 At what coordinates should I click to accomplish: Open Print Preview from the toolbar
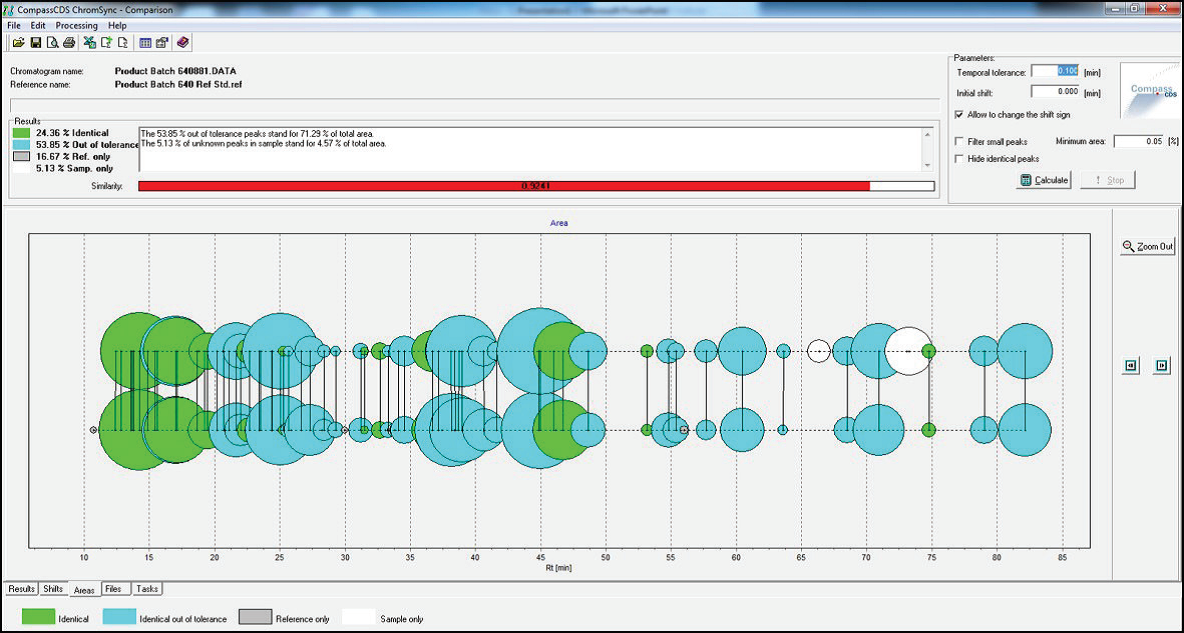[52, 43]
